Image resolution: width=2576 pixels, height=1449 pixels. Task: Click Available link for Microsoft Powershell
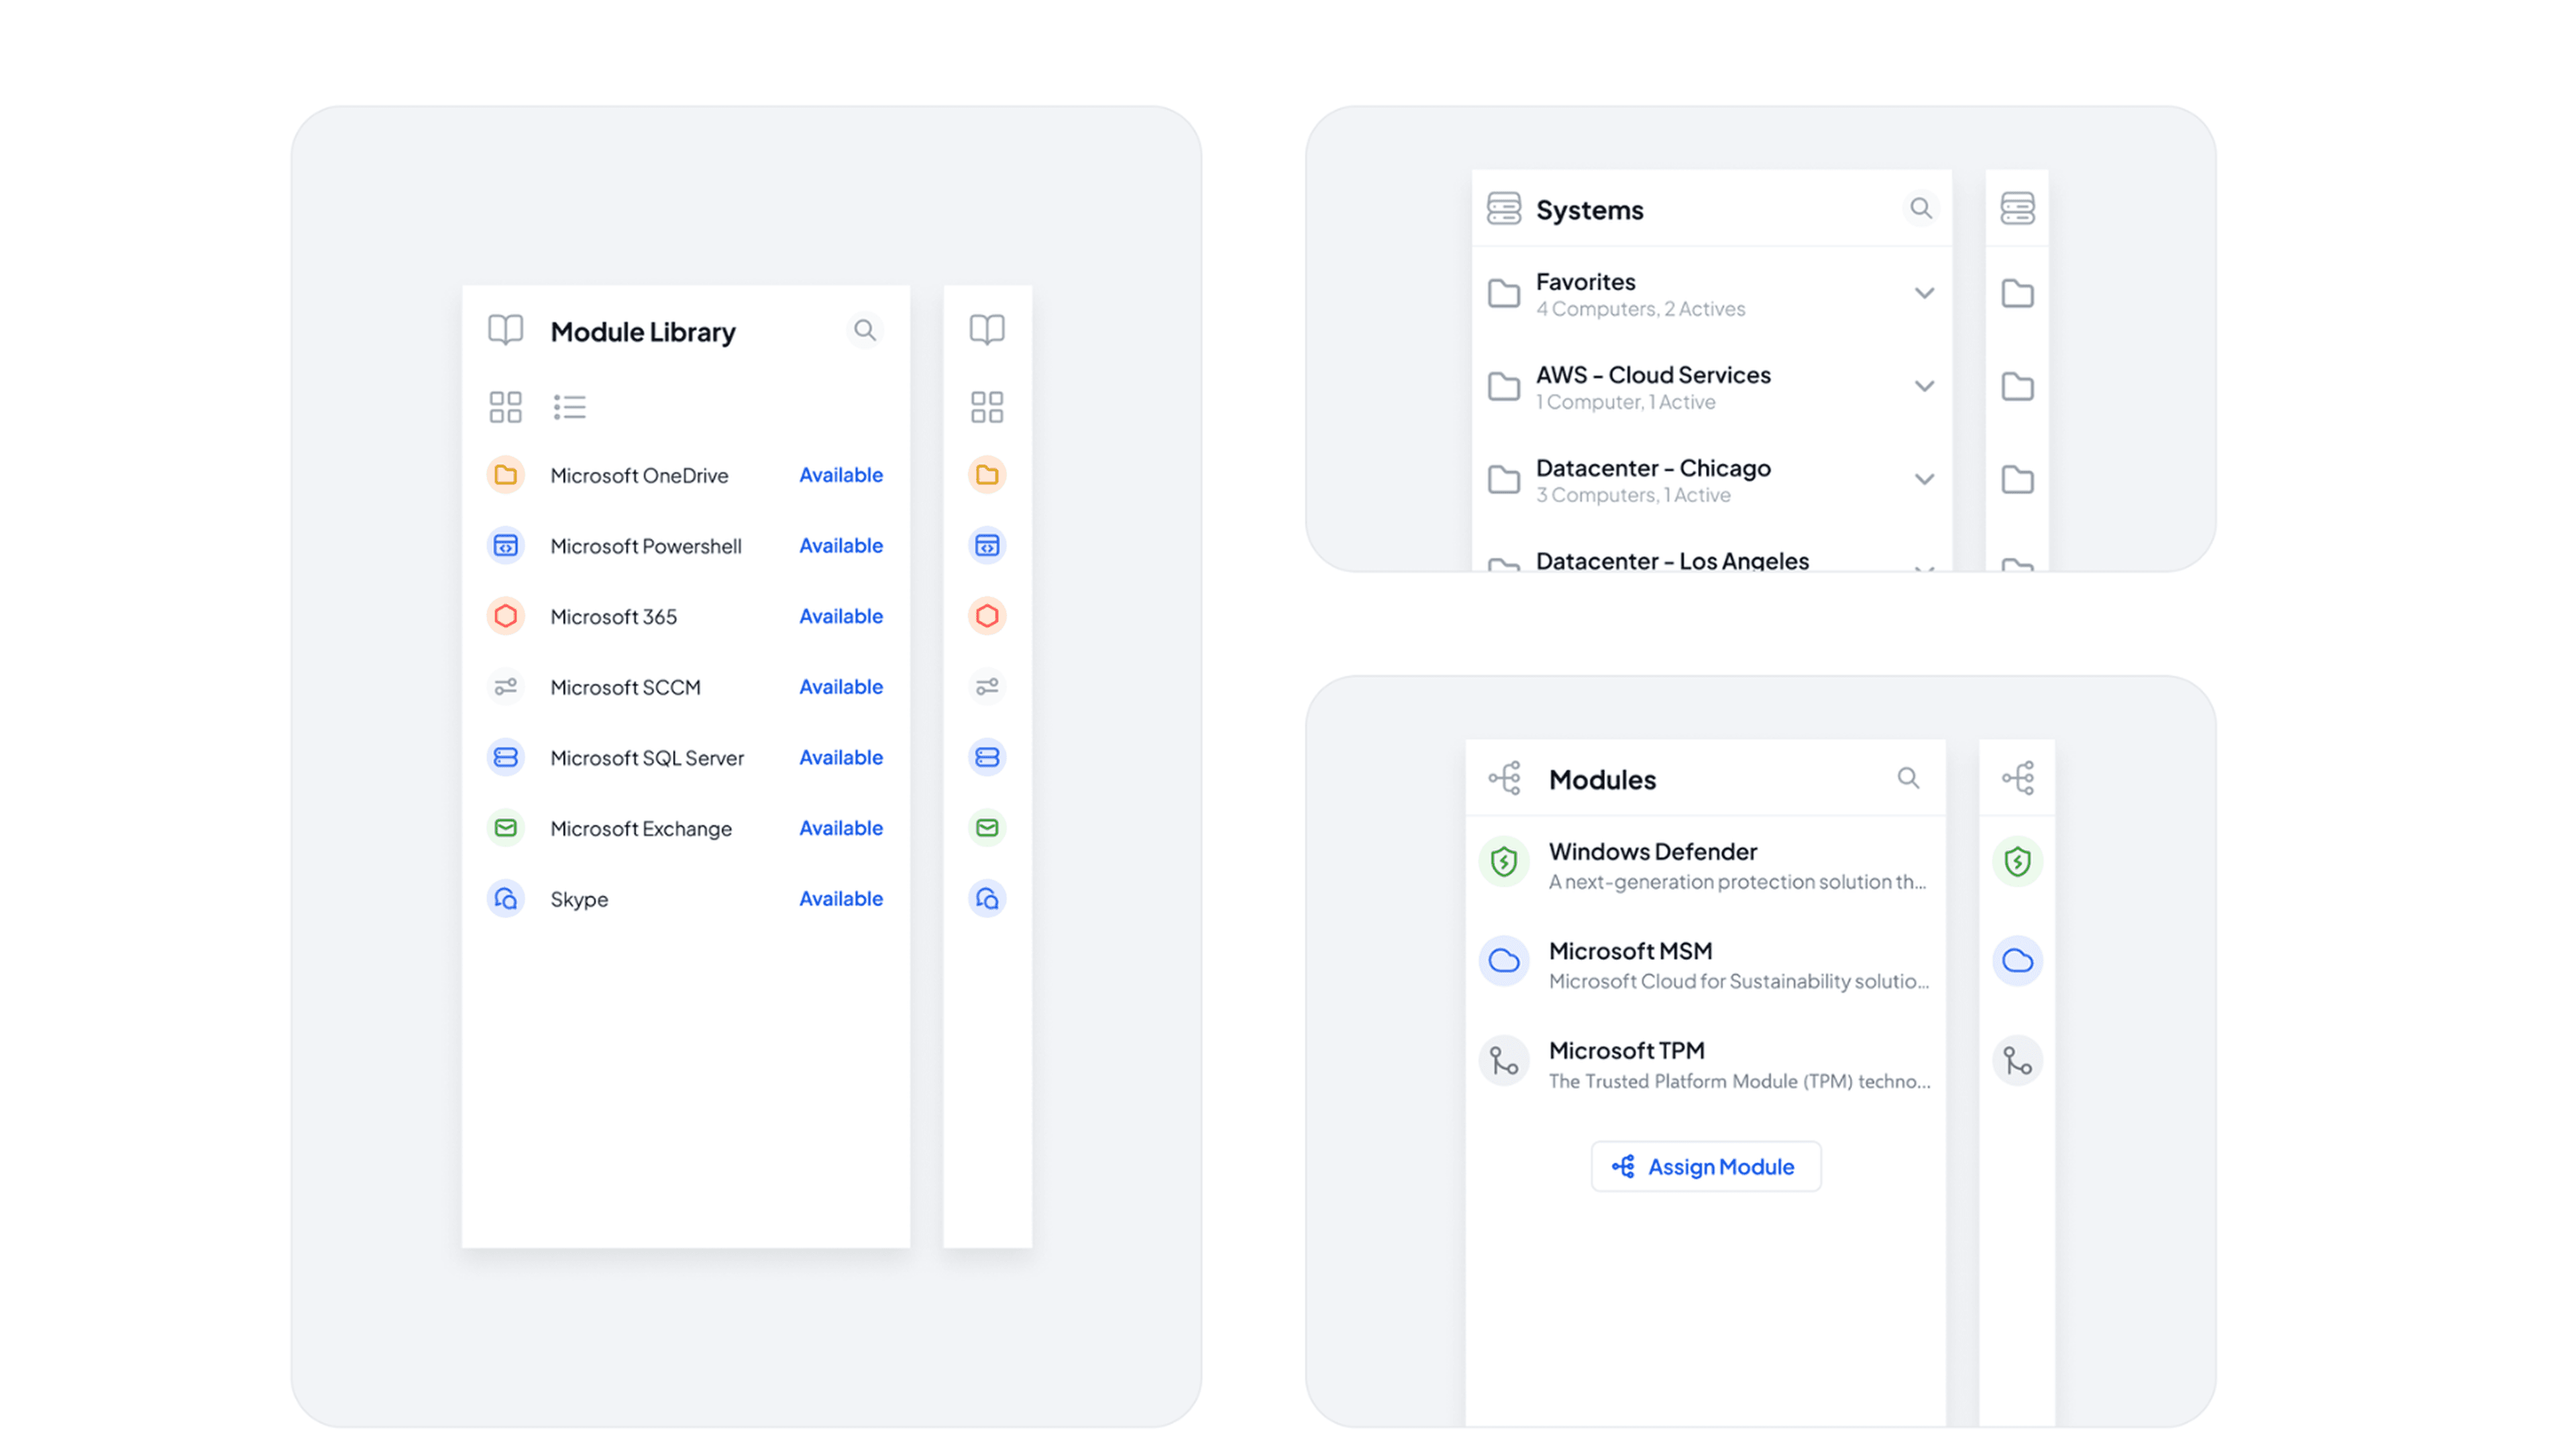(841, 546)
